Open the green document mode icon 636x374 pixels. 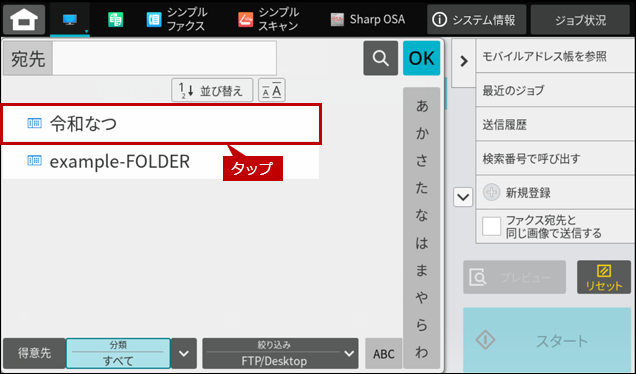pos(116,19)
